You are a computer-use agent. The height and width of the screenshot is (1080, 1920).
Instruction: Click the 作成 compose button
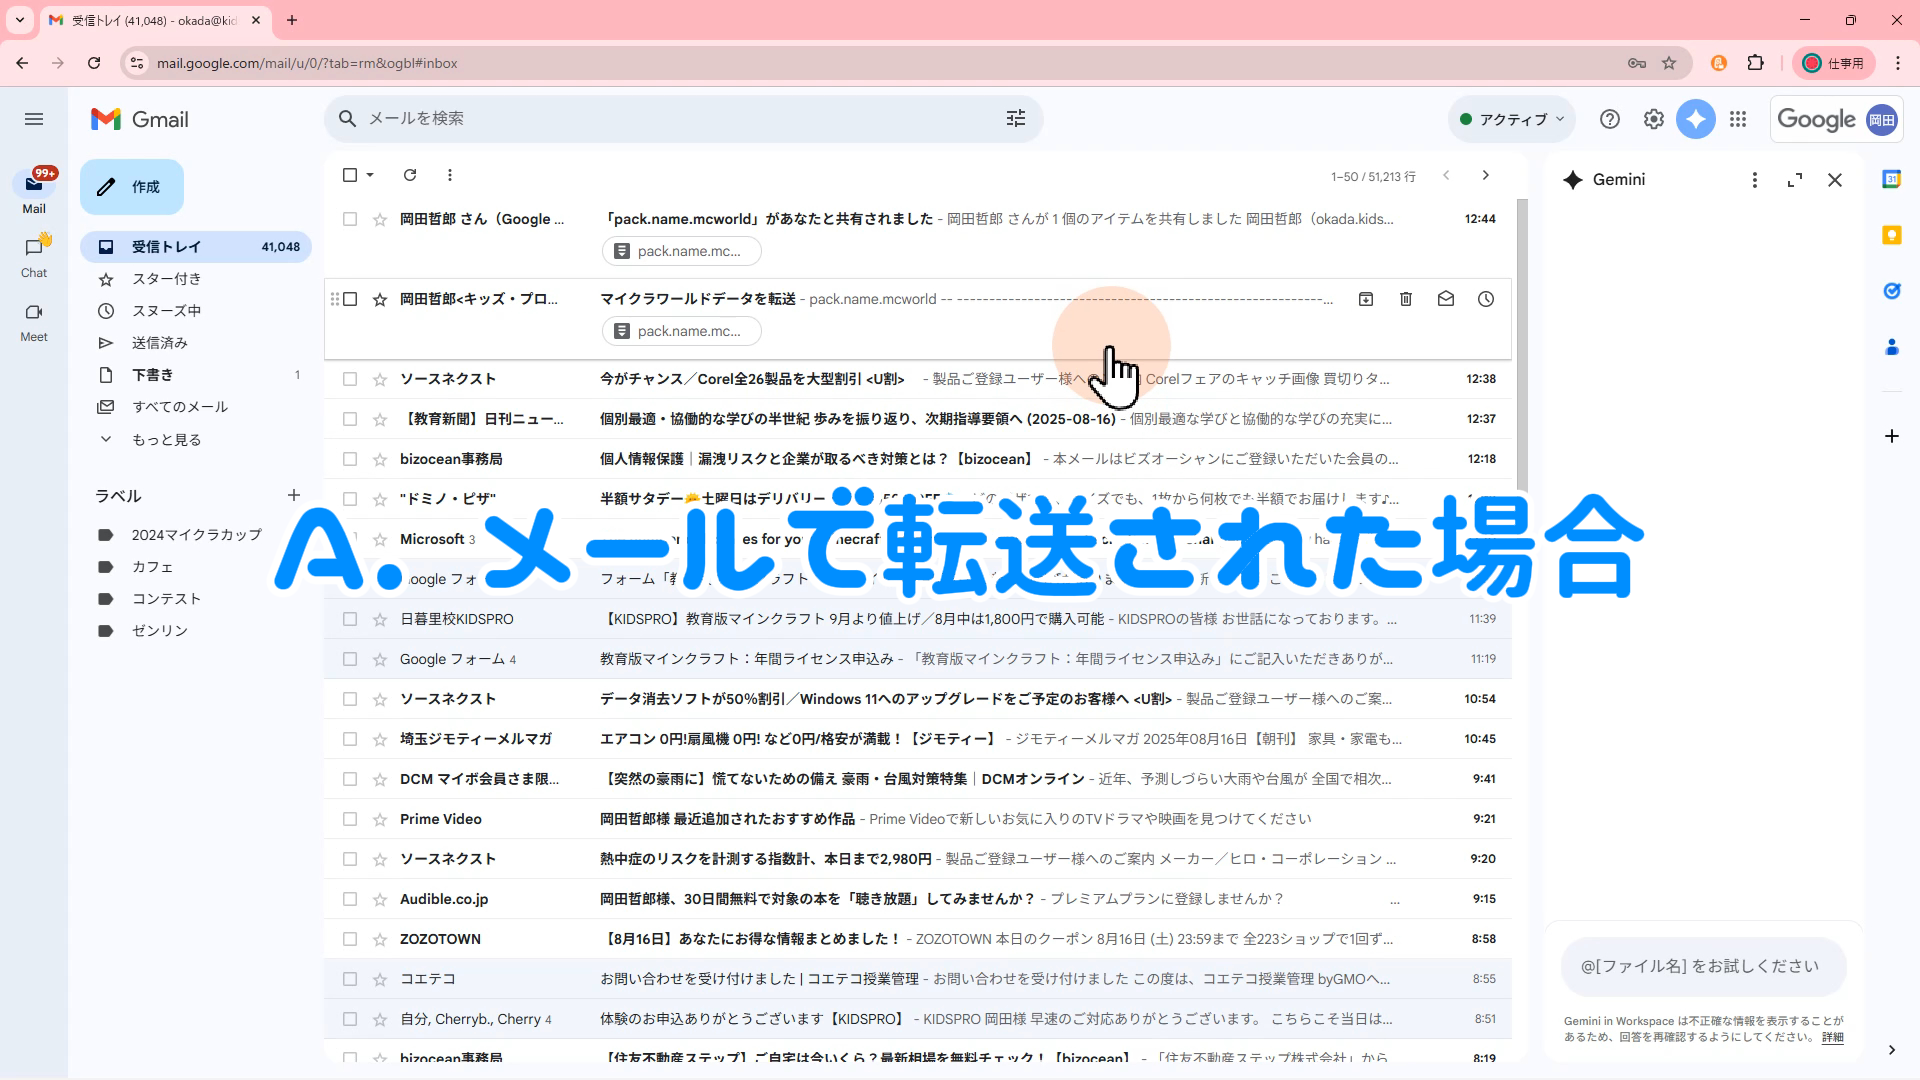132,187
